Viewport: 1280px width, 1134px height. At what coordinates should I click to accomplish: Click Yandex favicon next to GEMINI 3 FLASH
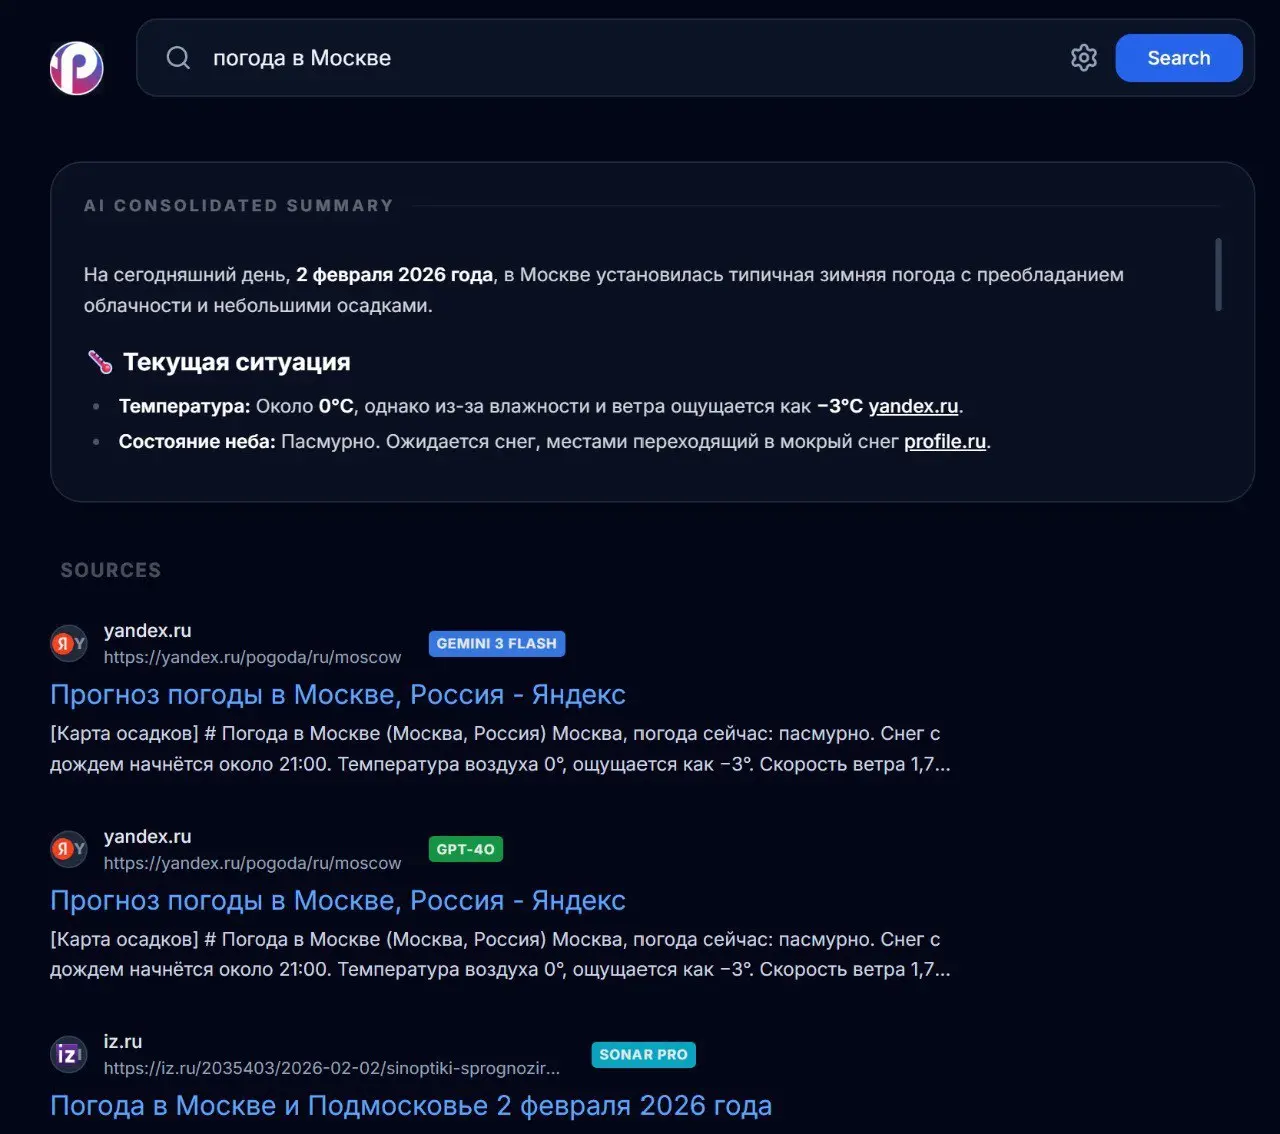tap(69, 643)
